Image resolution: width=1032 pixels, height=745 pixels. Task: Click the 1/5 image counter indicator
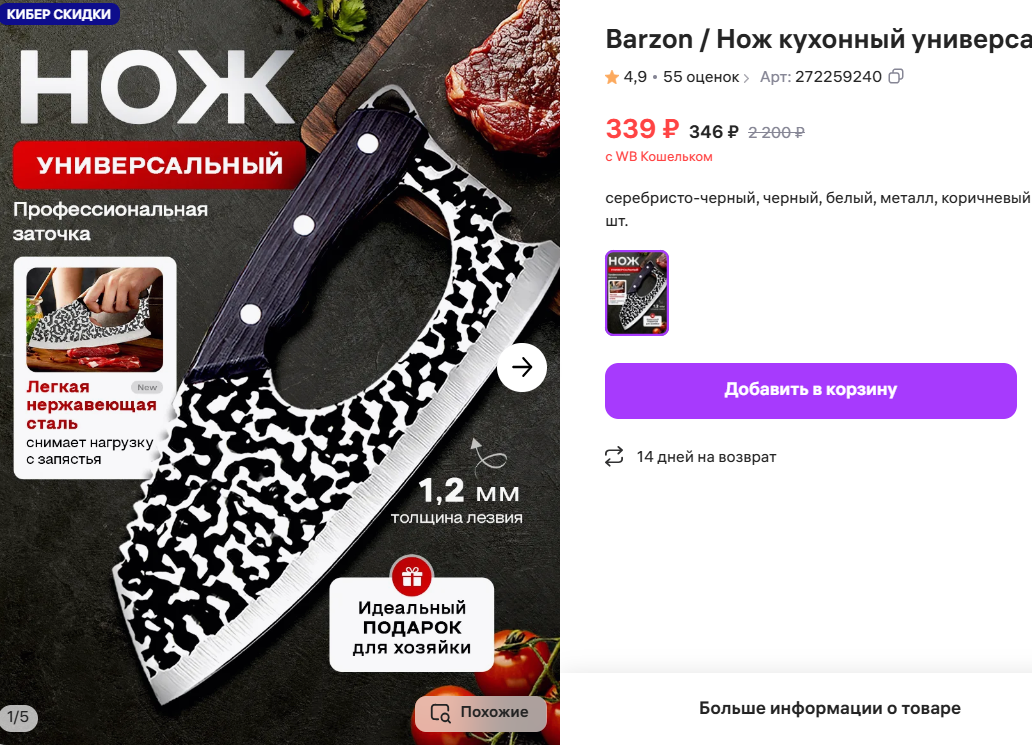click(18, 717)
